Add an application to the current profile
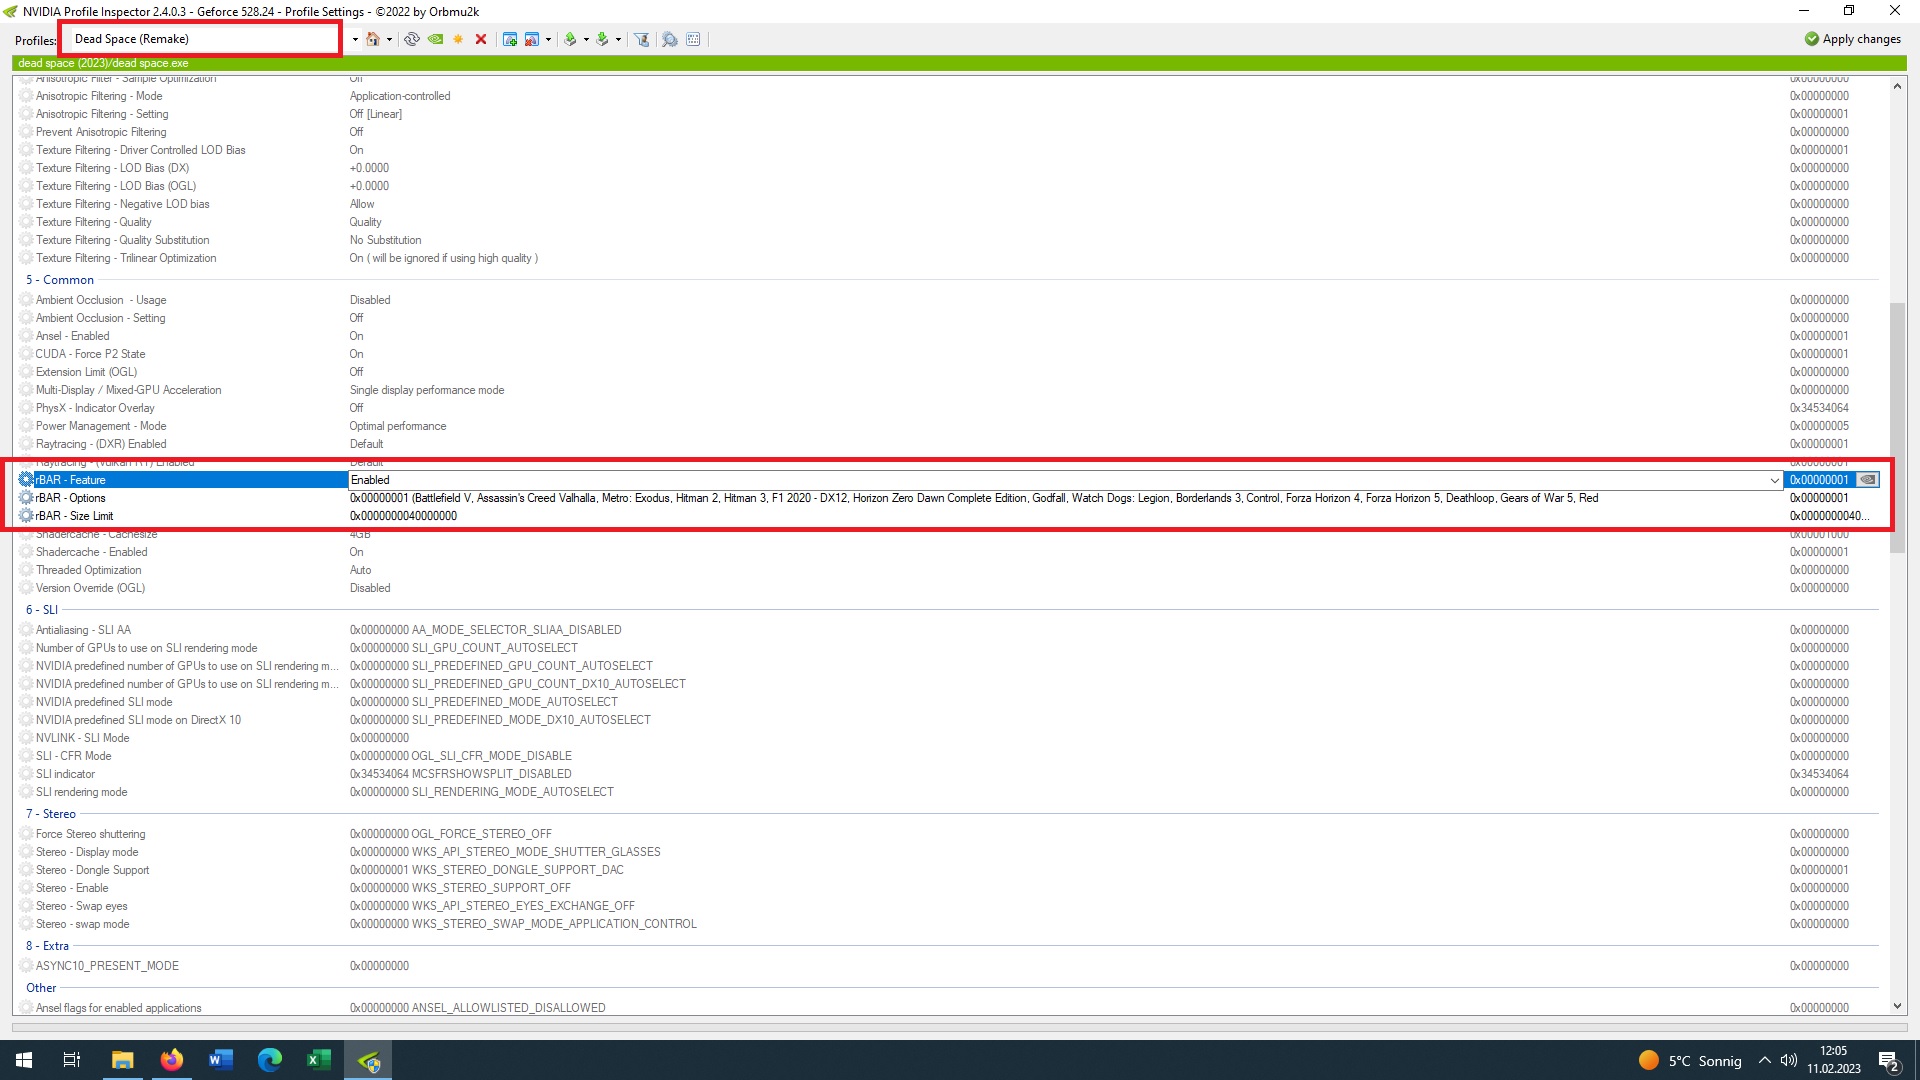 pyautogui.click(x=510, y=39)
